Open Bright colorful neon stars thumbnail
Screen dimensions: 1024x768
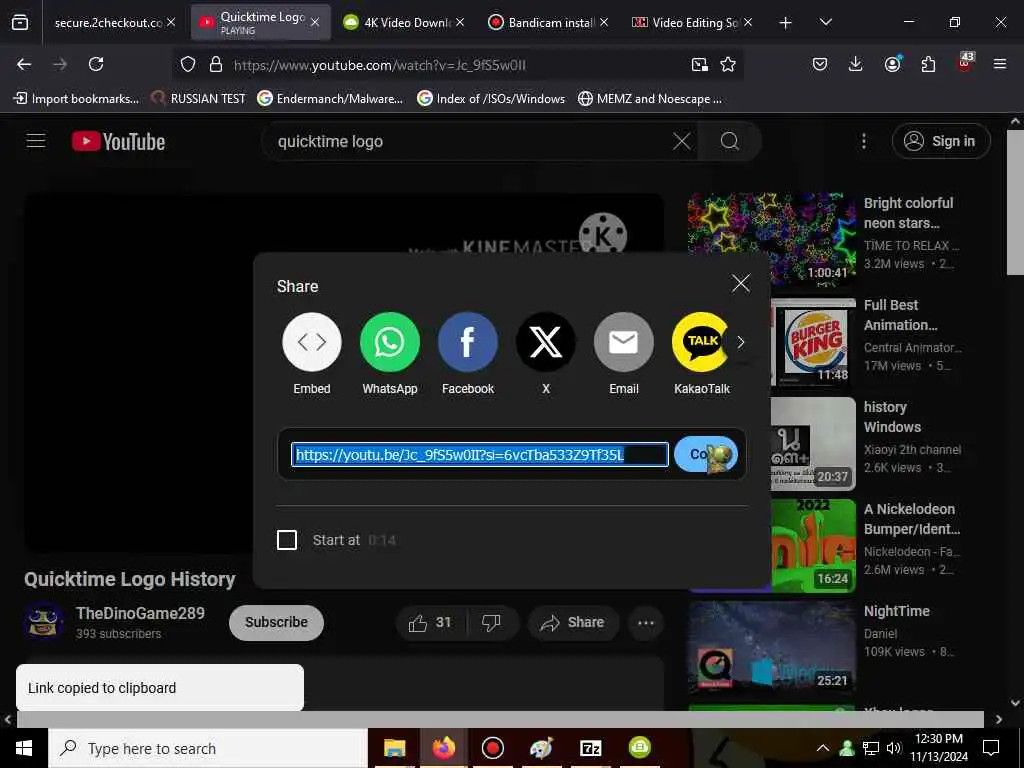771,238
